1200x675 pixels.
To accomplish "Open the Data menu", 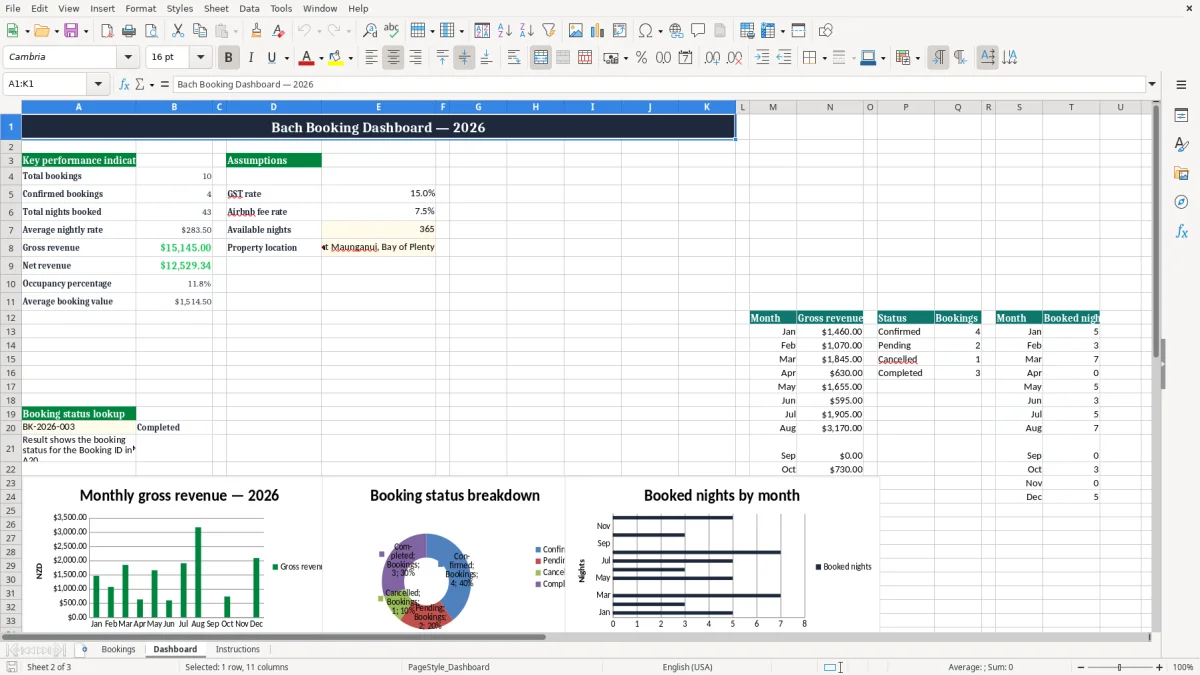I will tap(249, 8).
